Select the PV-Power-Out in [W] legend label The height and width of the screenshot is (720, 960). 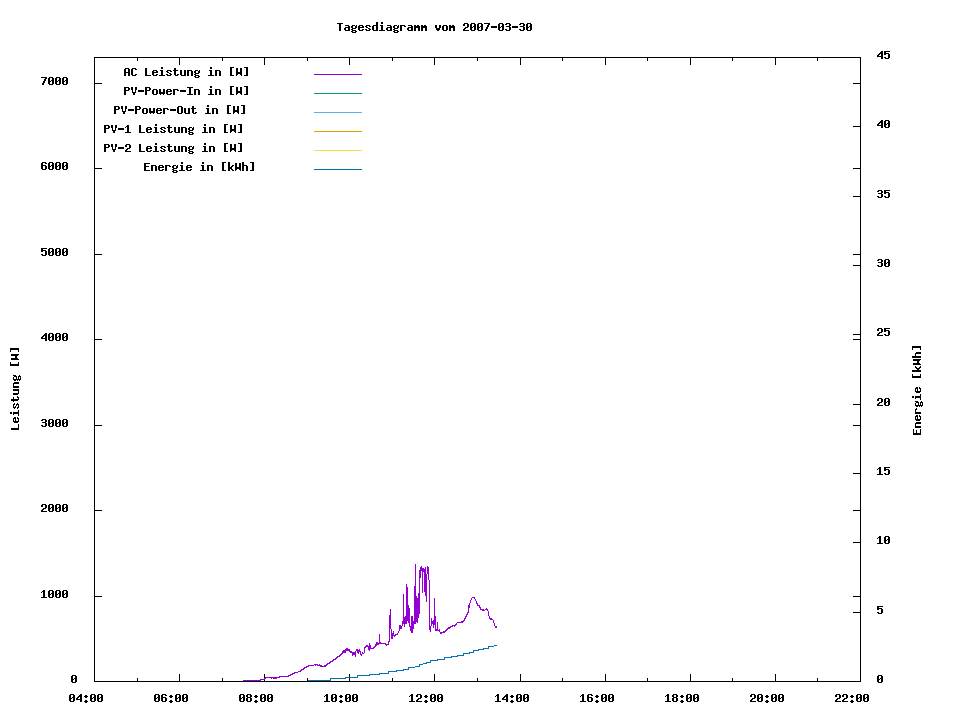(179, 110)
